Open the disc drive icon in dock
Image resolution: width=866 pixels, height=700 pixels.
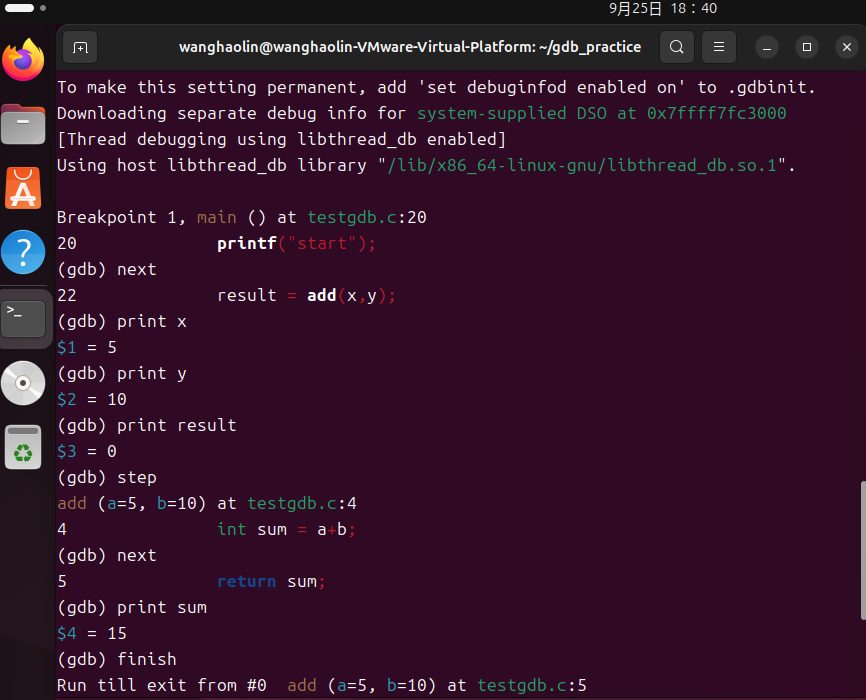pyautogui.click(x=23, y=383)
